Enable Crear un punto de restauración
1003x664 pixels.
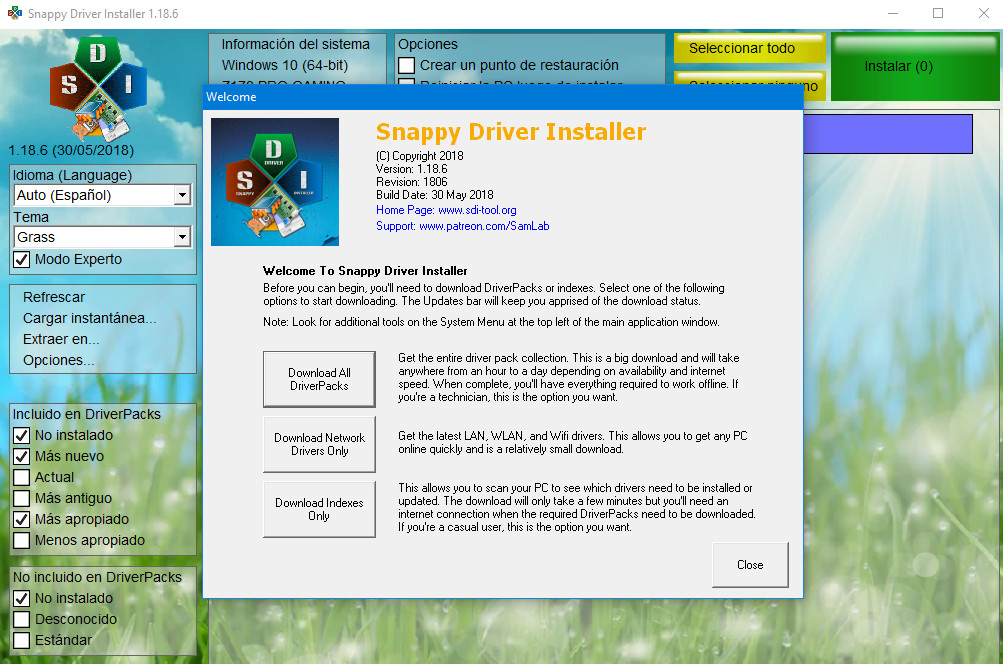pos(406,65)
